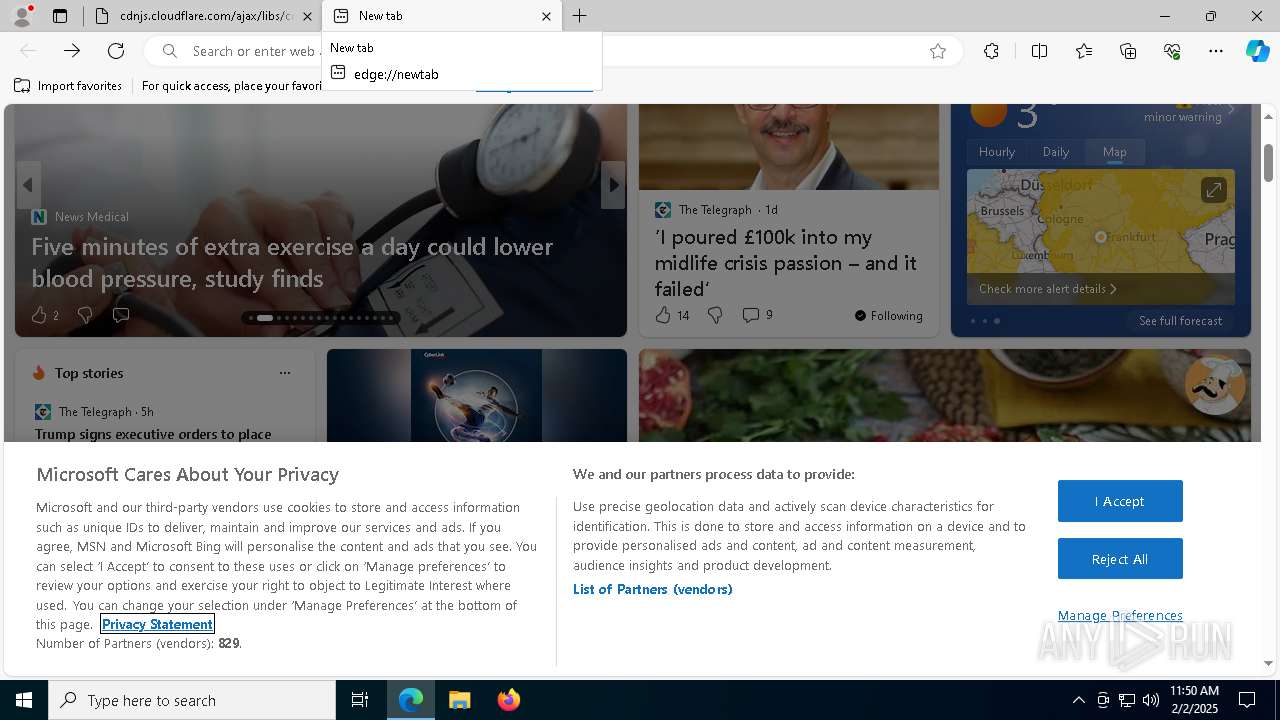Close the cdnjs.cloudflare.com tab
Screen dimensions: 1280x720
[x=307, y=16]
